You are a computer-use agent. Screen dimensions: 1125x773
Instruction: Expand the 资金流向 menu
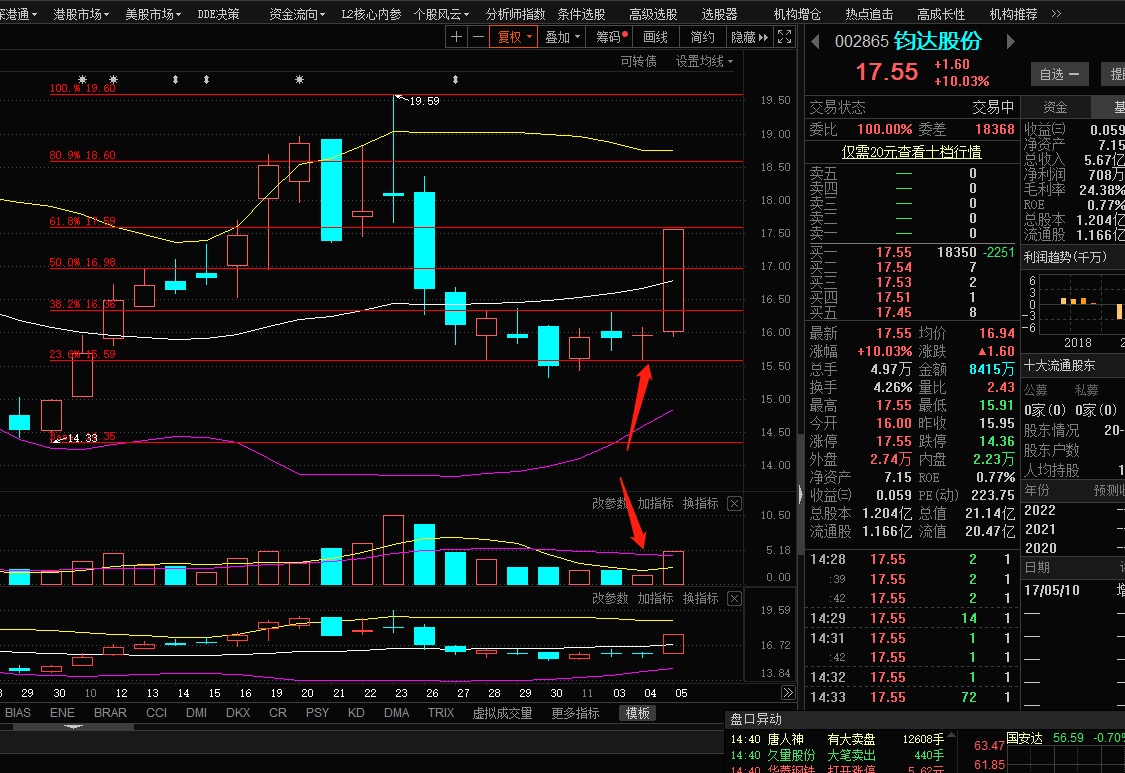click(x=297, y=14)
